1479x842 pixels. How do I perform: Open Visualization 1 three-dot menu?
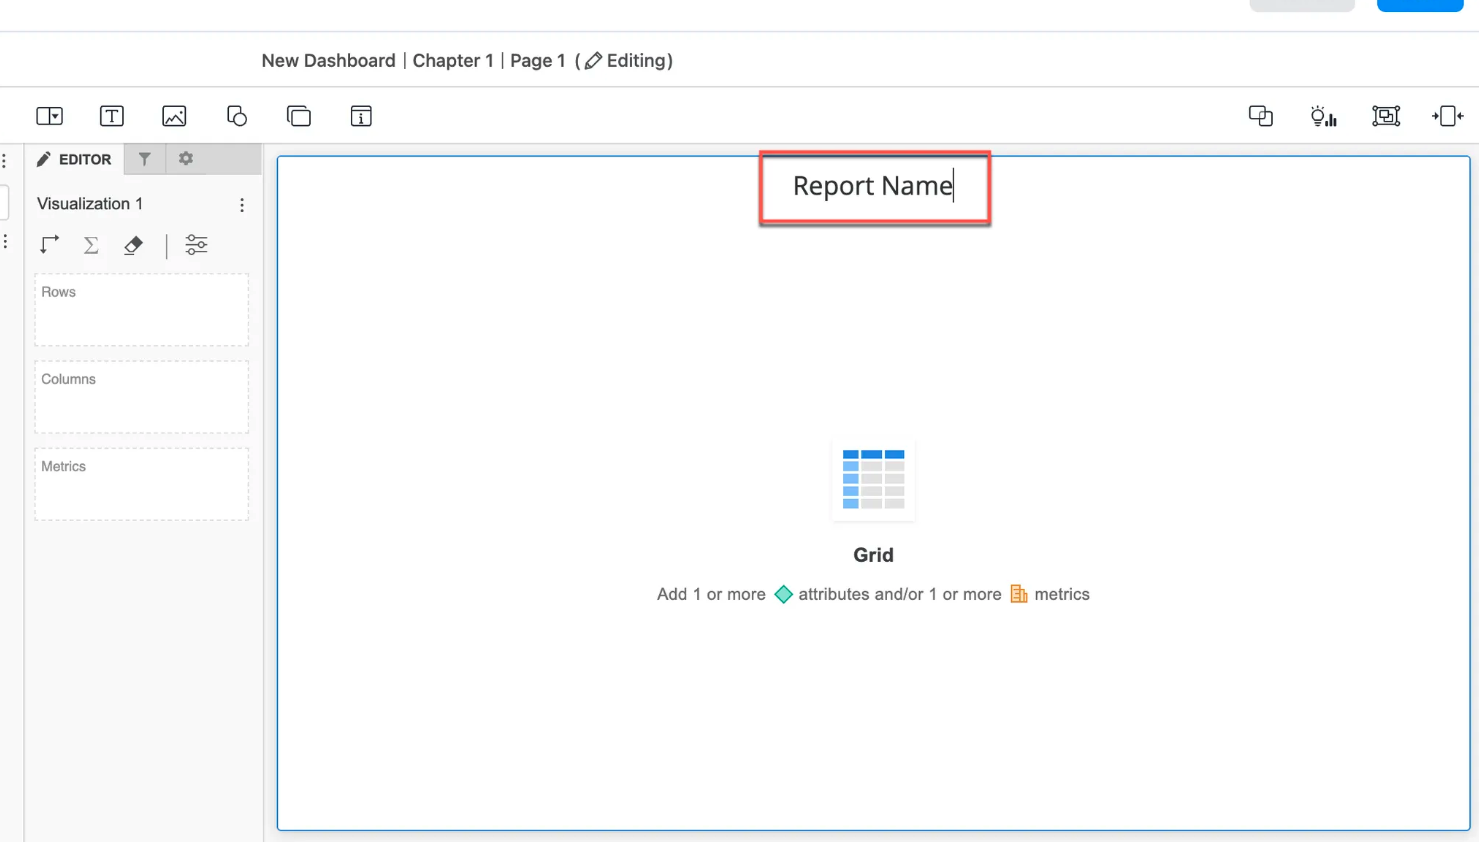[242, 205]
